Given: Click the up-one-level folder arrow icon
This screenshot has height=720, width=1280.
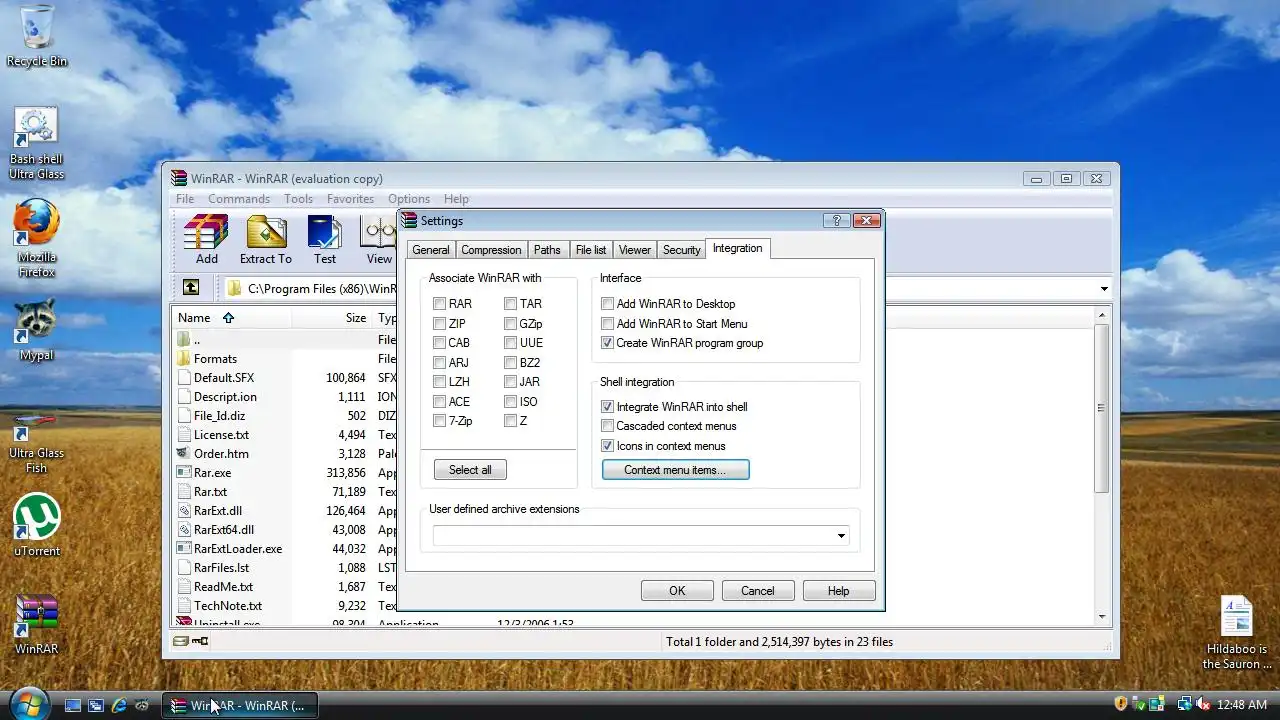Looking at the screenshot, I should click(x=191, y=288).
